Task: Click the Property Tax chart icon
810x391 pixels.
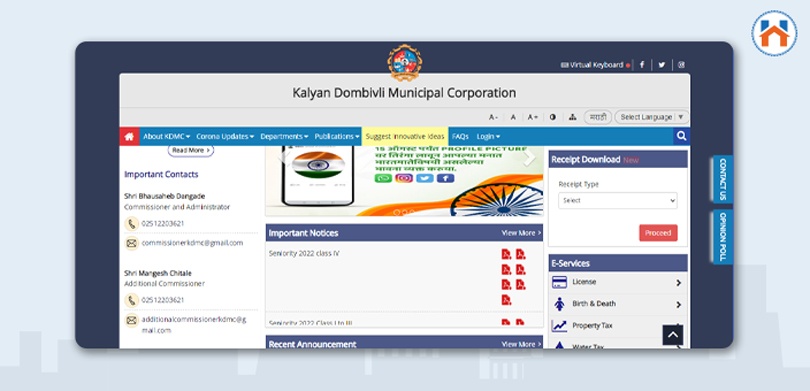Action: pos(559,326)
